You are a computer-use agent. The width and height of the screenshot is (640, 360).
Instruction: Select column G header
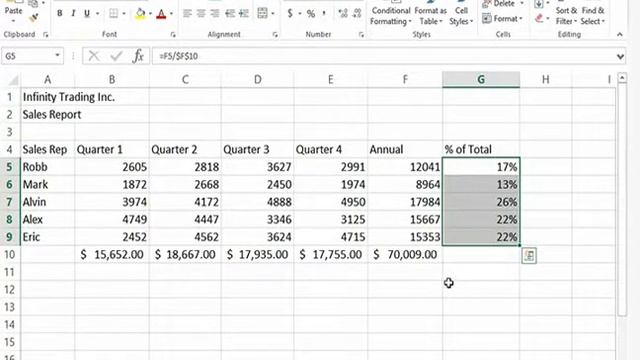(481, 80)
